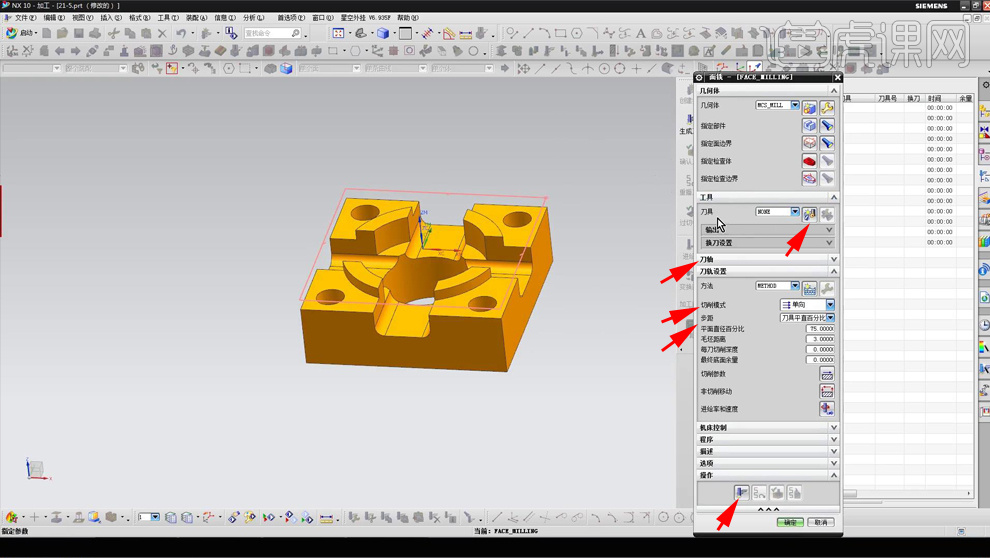Expand the 选项 section

point(768,463)
